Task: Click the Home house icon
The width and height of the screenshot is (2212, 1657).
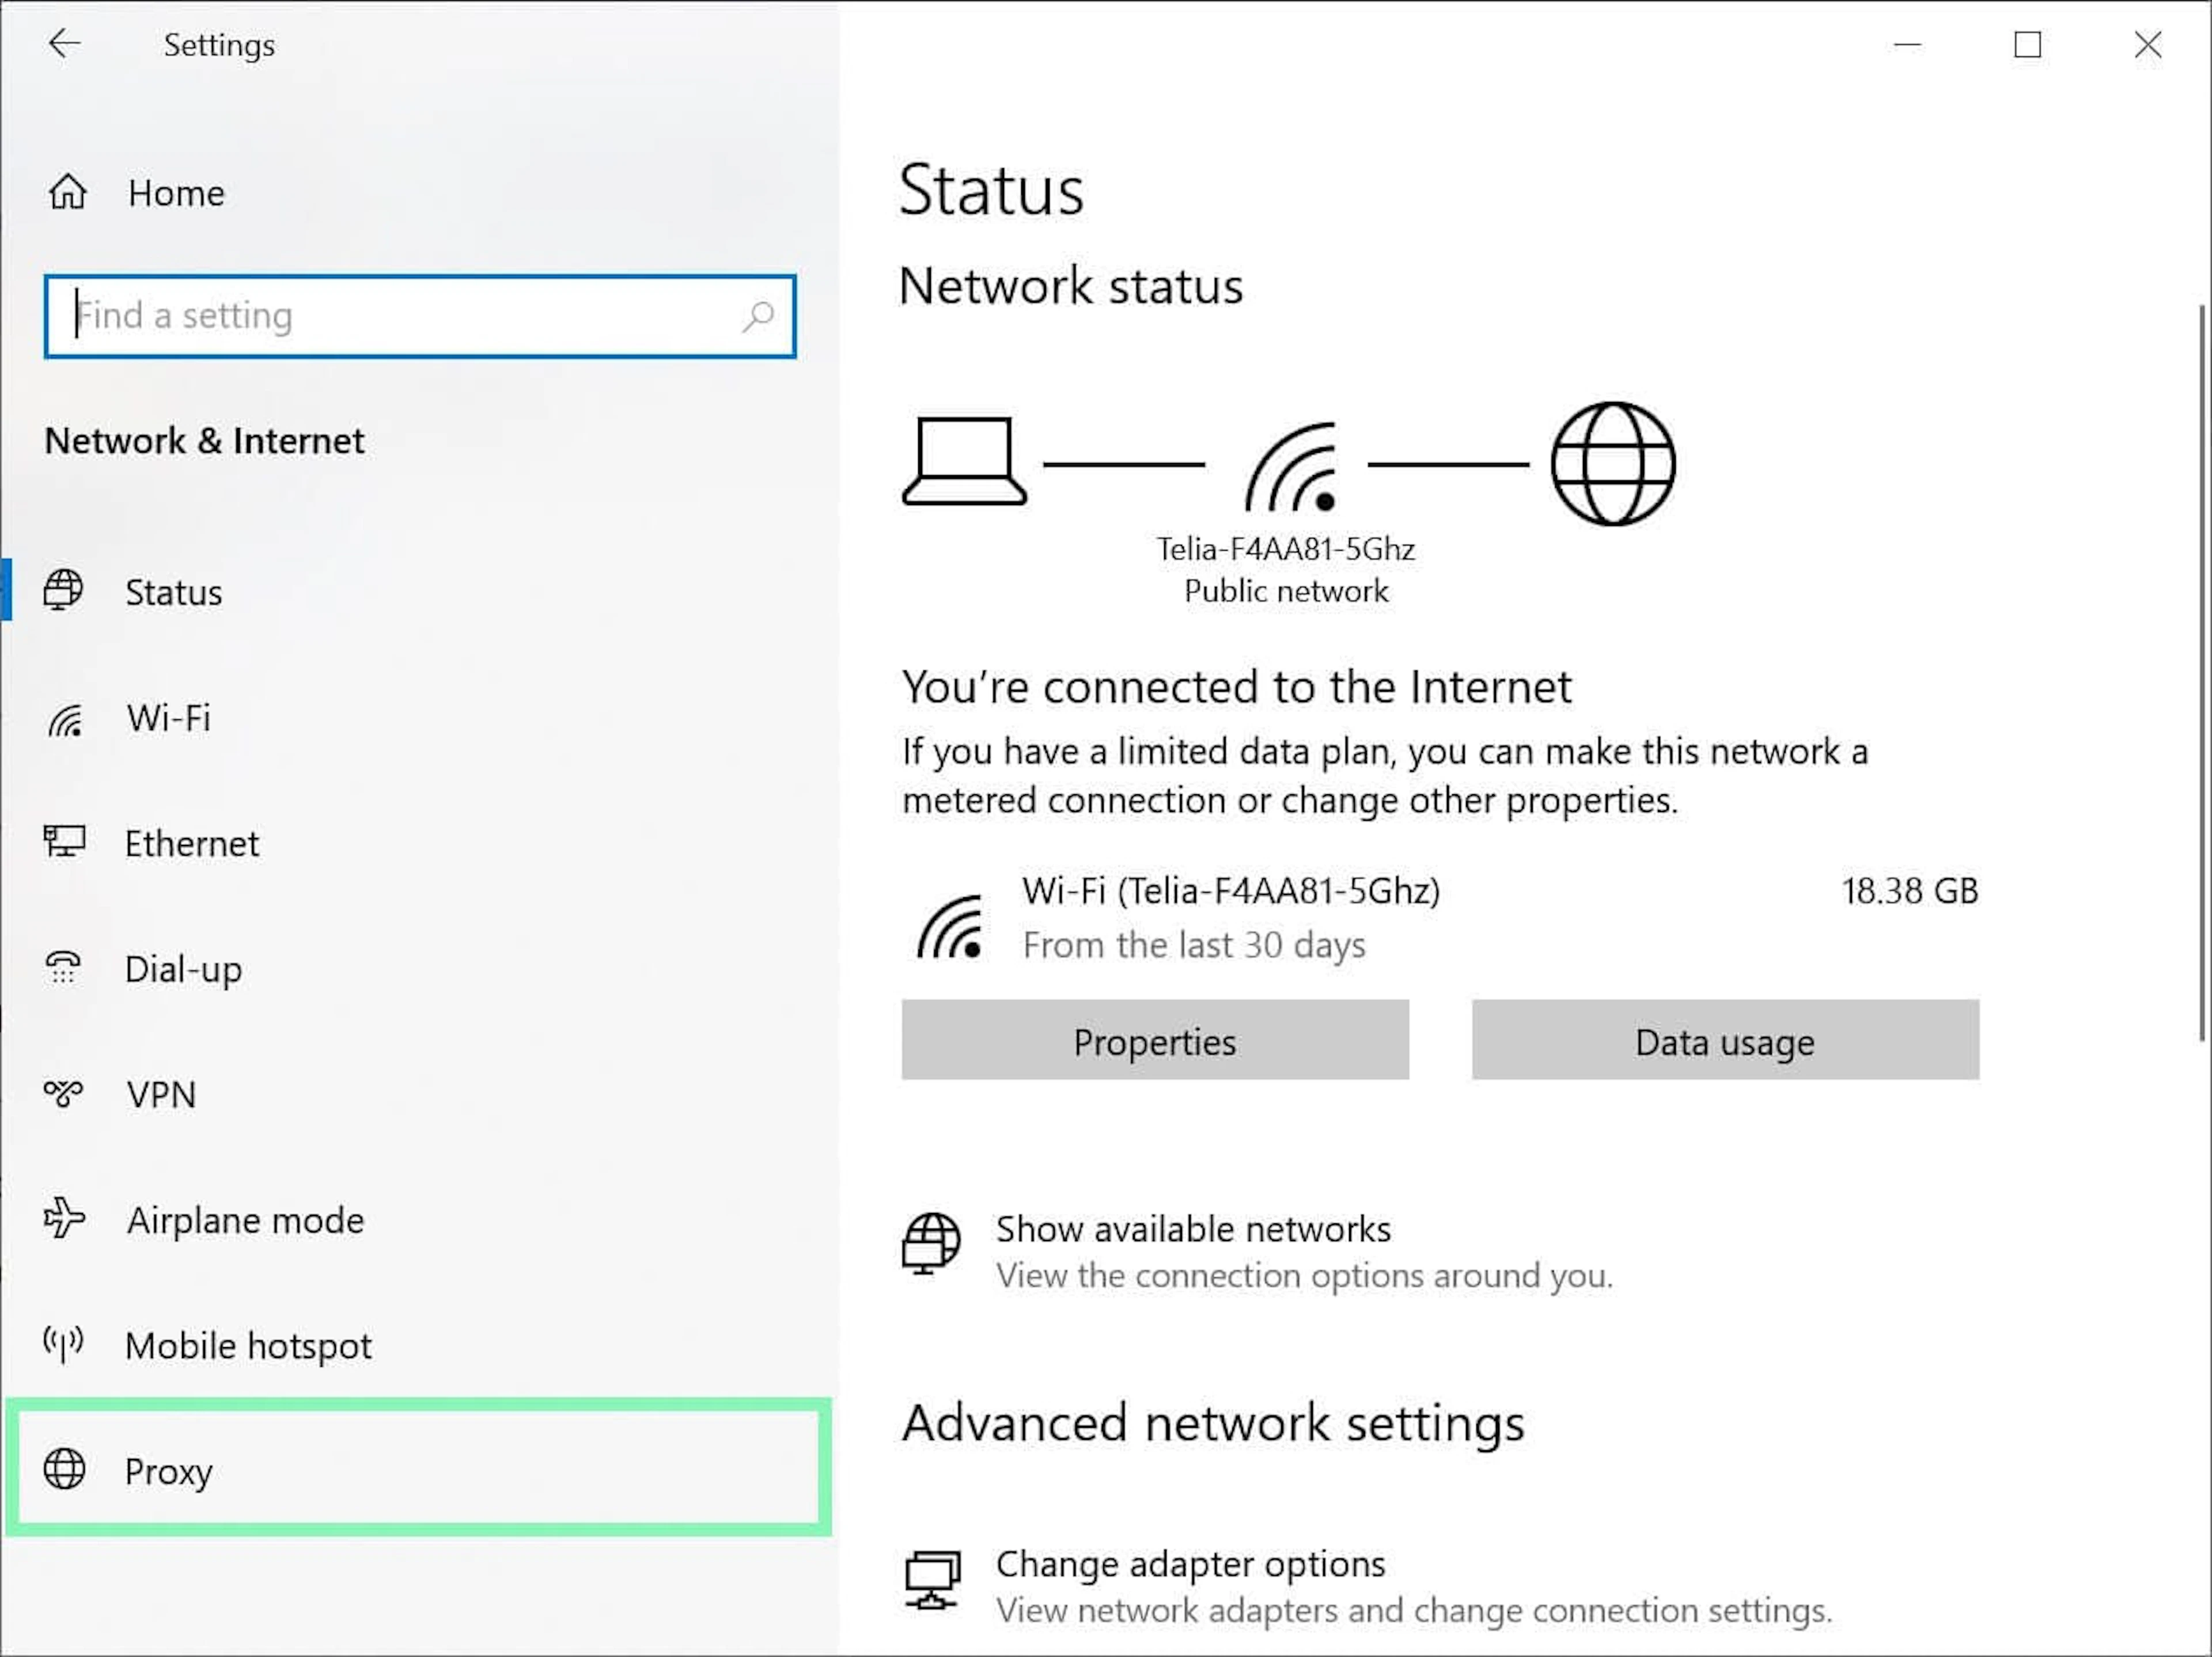Action: tap(67, 191)
